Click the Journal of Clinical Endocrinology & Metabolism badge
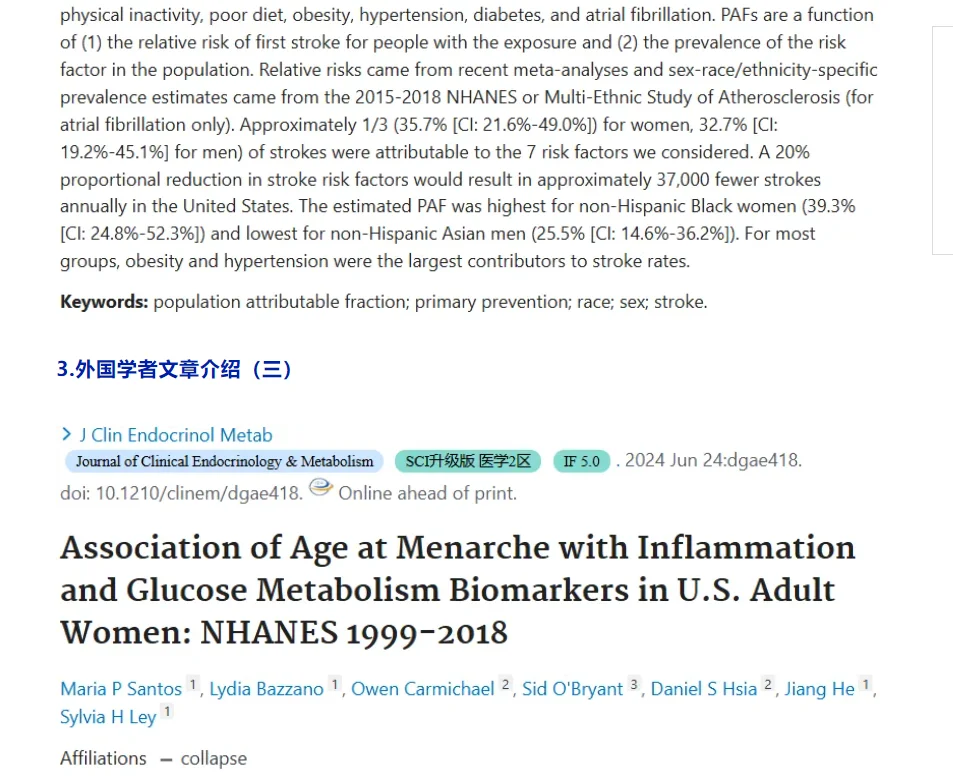 224,461
